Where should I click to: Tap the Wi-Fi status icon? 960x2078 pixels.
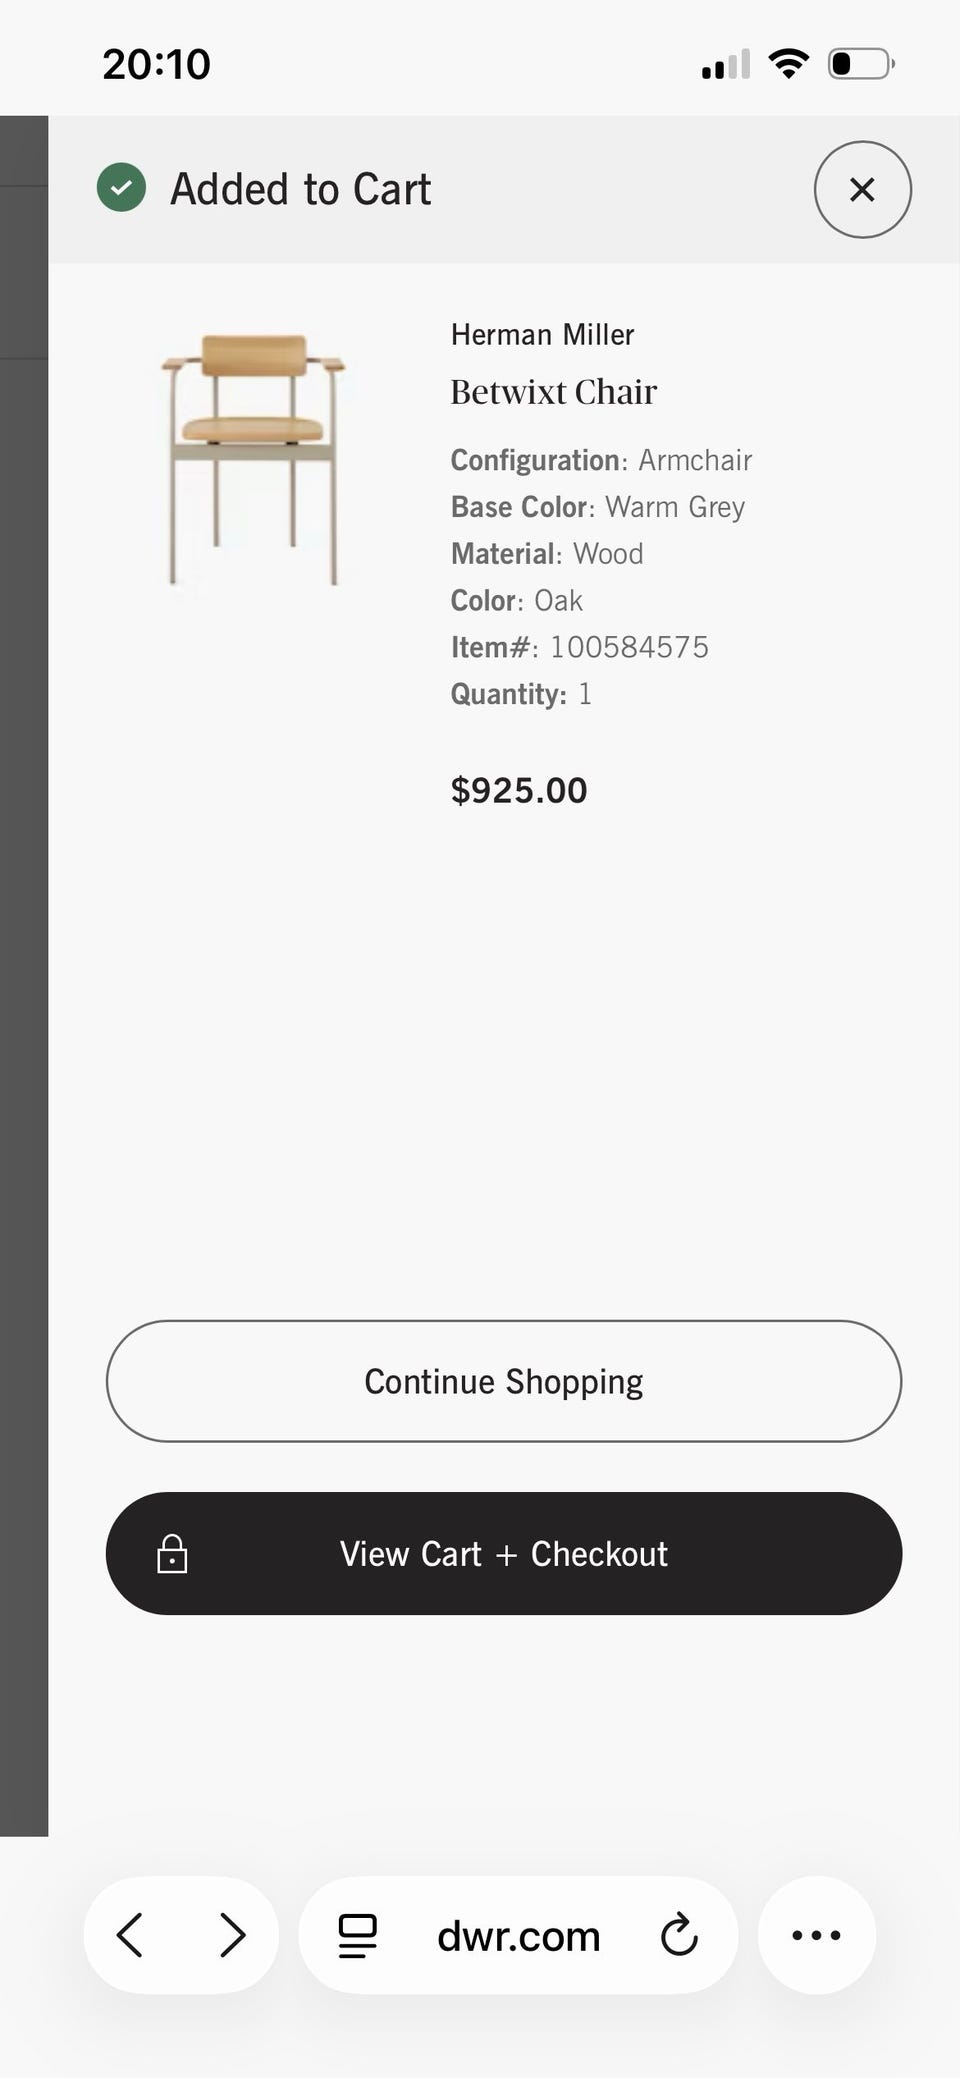[788, 64]
